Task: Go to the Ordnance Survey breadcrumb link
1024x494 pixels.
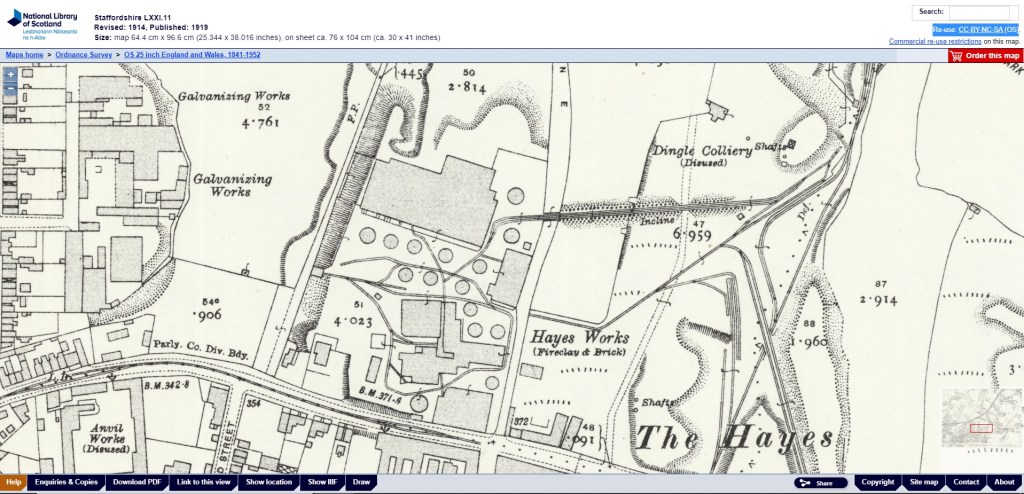Action: coord(84,54)
